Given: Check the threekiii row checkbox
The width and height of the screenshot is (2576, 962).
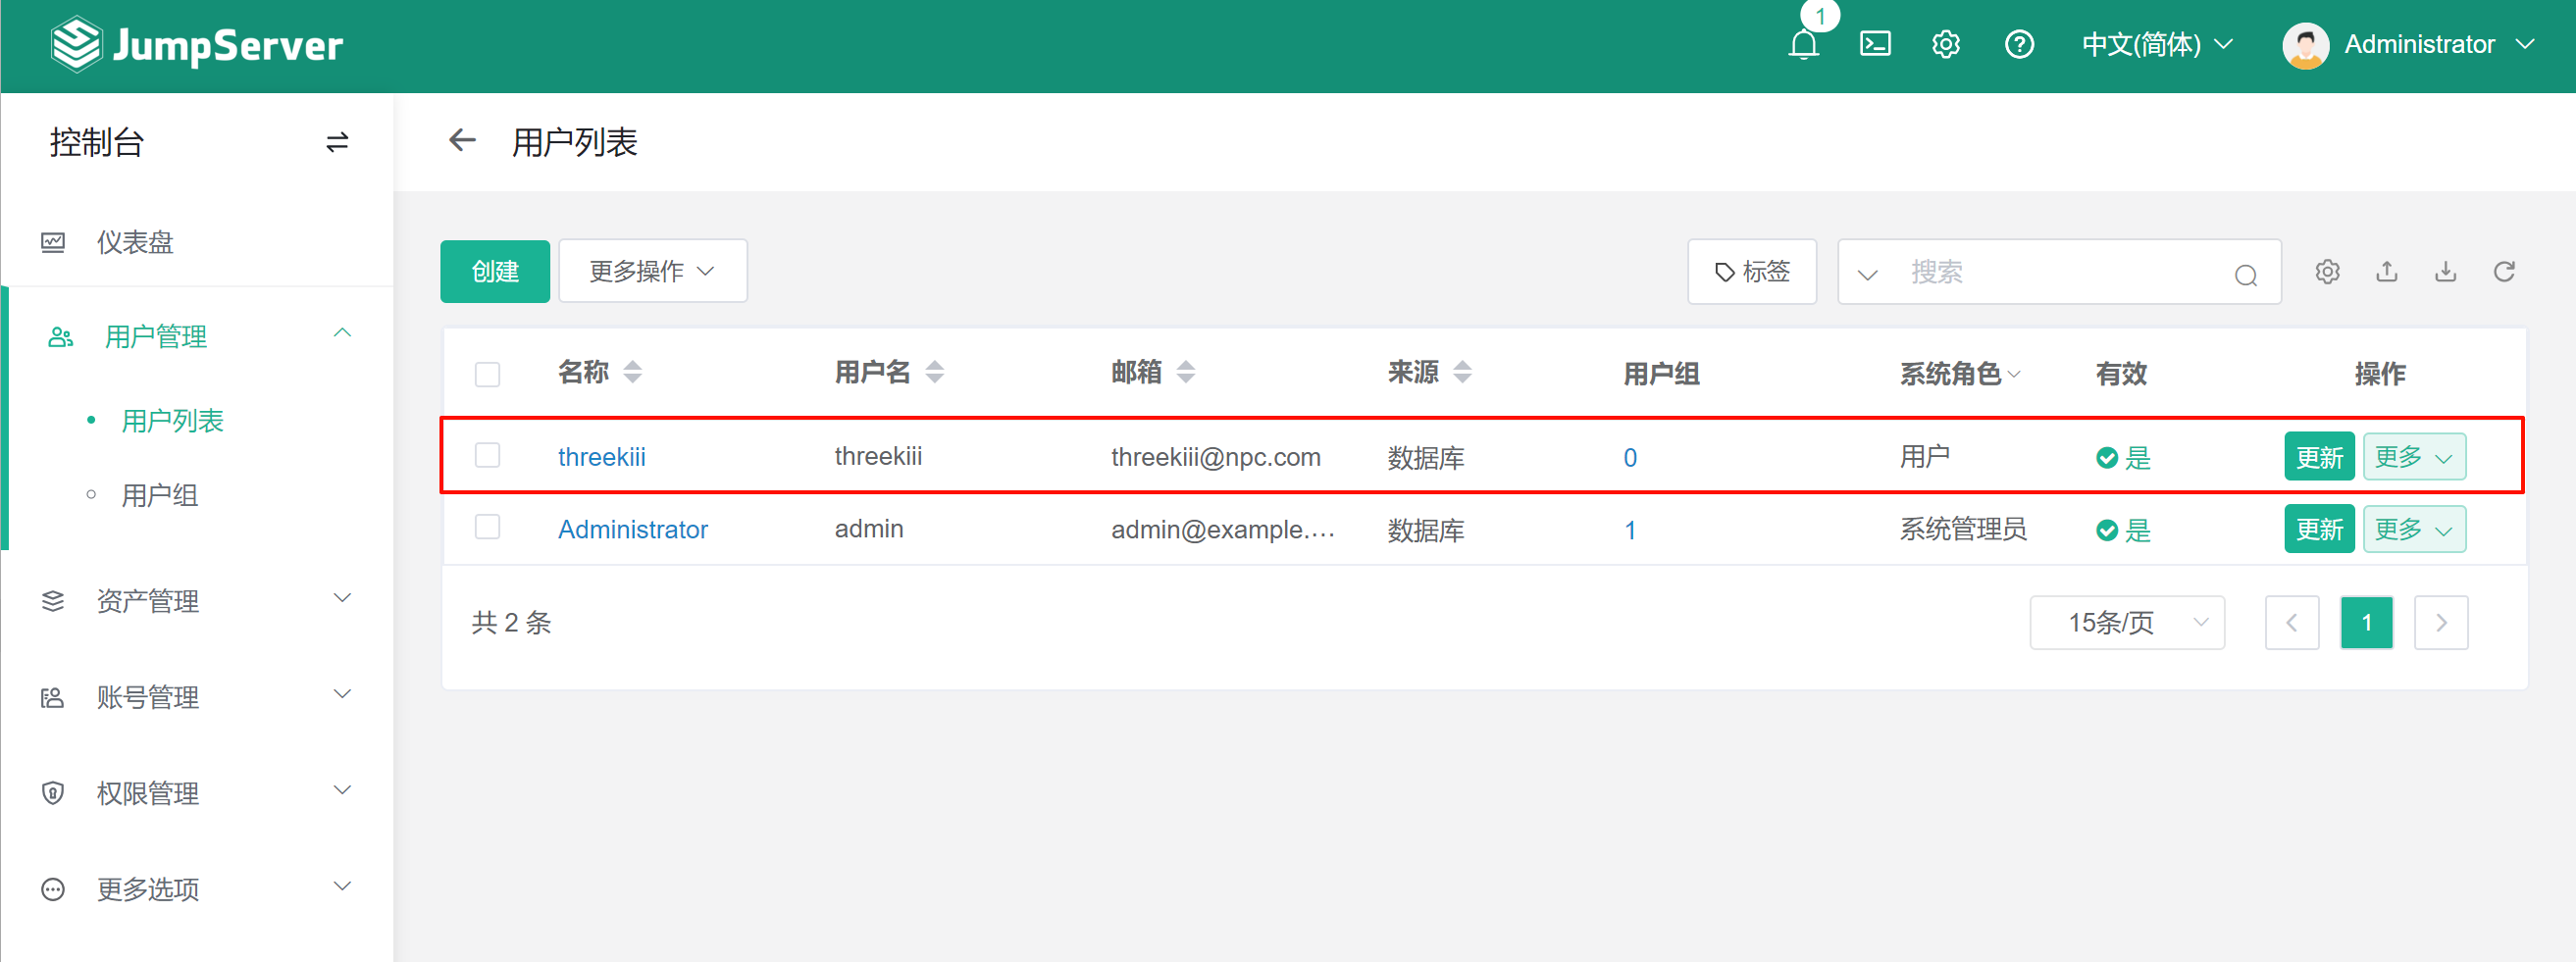Looking at the screenshot, I should click(487, 456).
